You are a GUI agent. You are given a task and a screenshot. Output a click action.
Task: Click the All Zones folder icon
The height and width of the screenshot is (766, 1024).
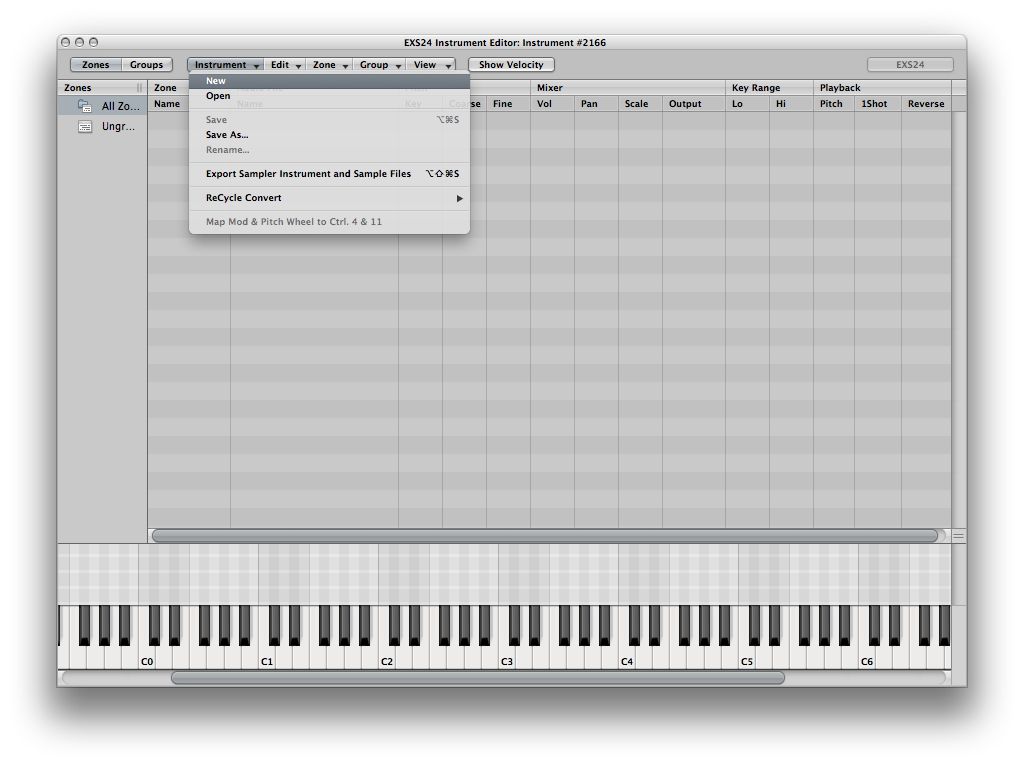coord(85,106)
